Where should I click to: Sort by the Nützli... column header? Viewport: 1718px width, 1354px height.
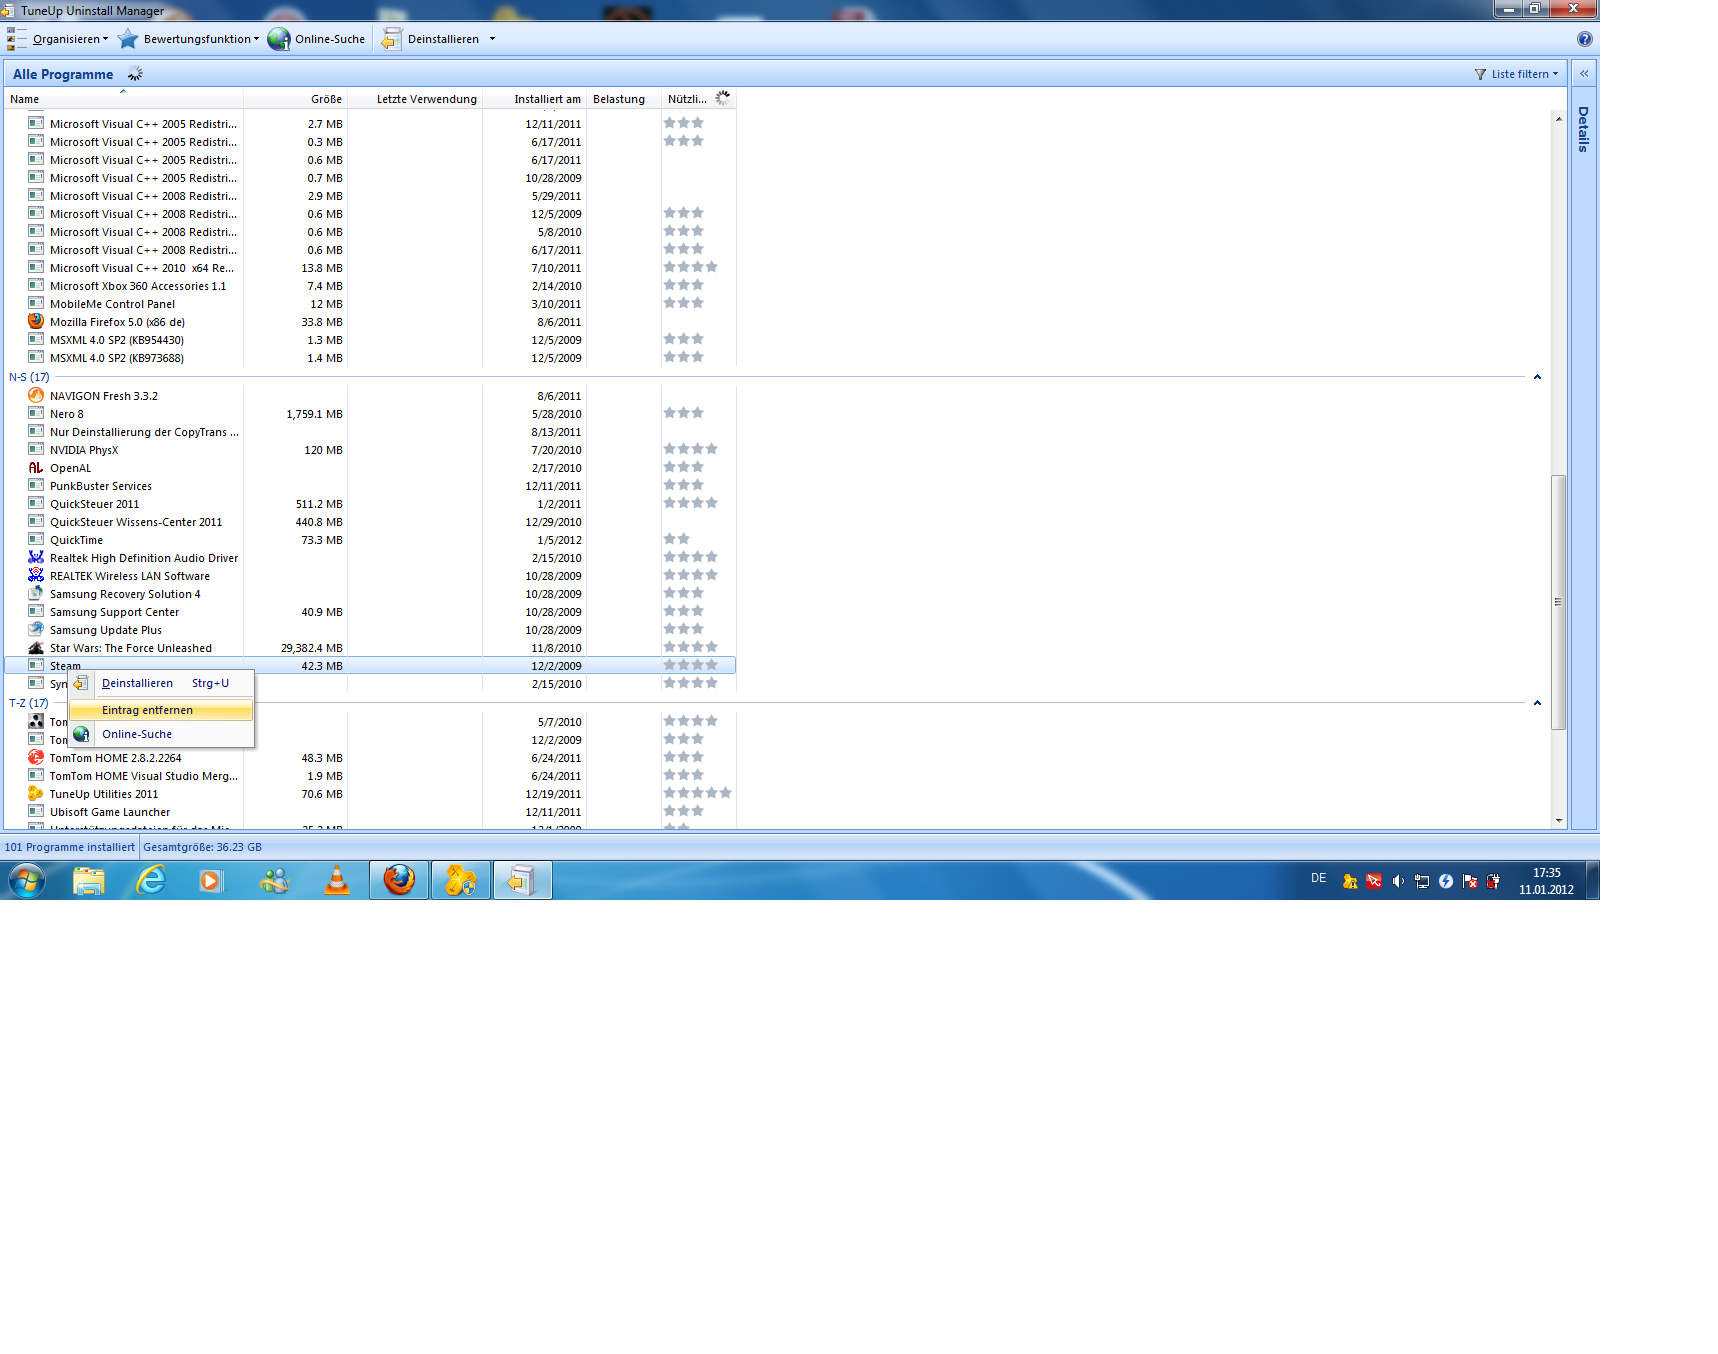pyautogui.click(x=699, y=99)
